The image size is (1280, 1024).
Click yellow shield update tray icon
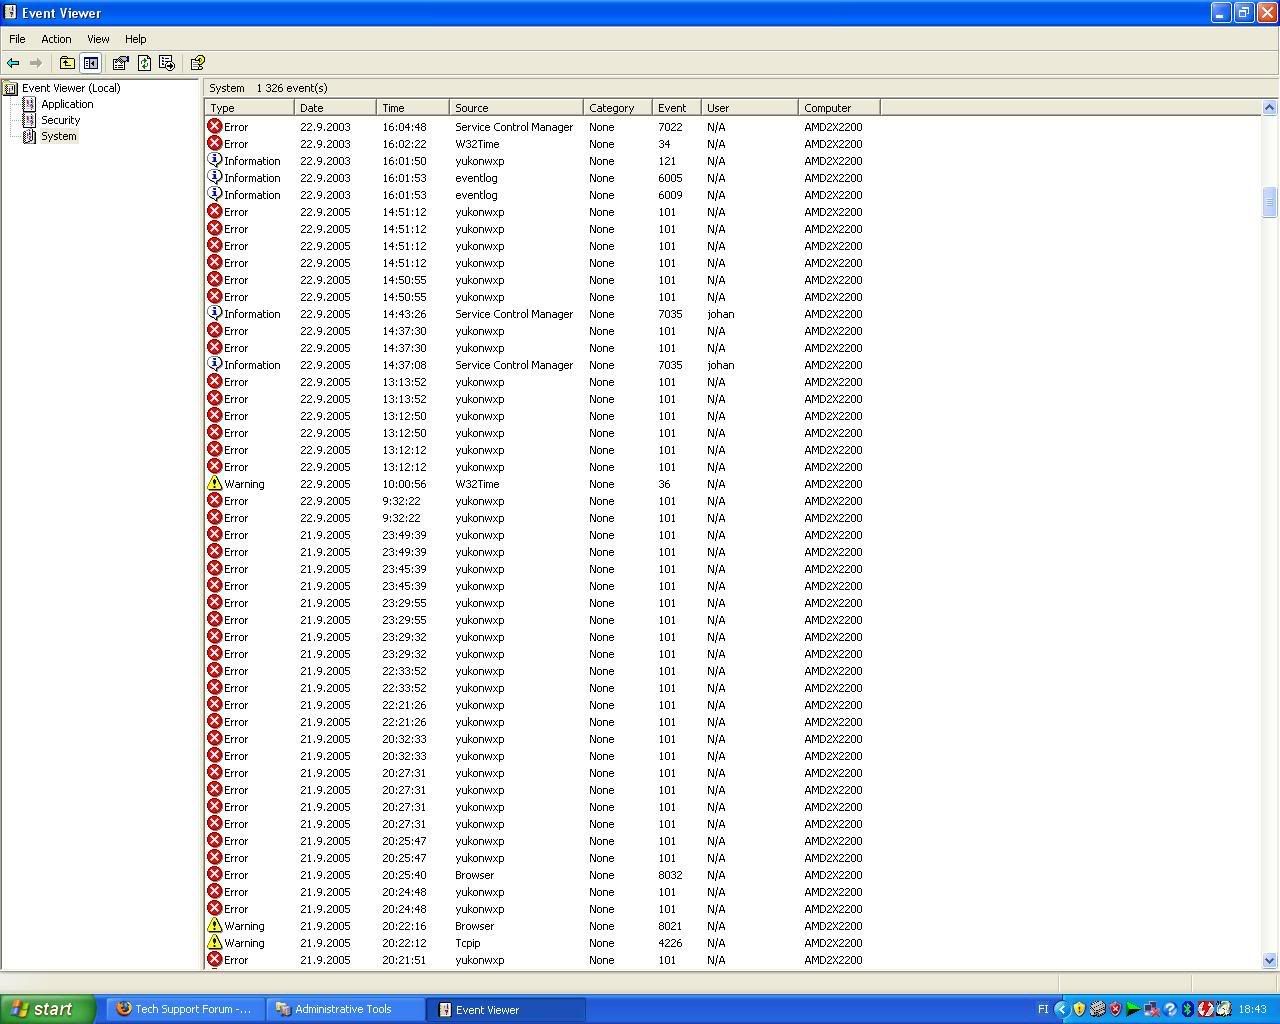[1079, 1009]
